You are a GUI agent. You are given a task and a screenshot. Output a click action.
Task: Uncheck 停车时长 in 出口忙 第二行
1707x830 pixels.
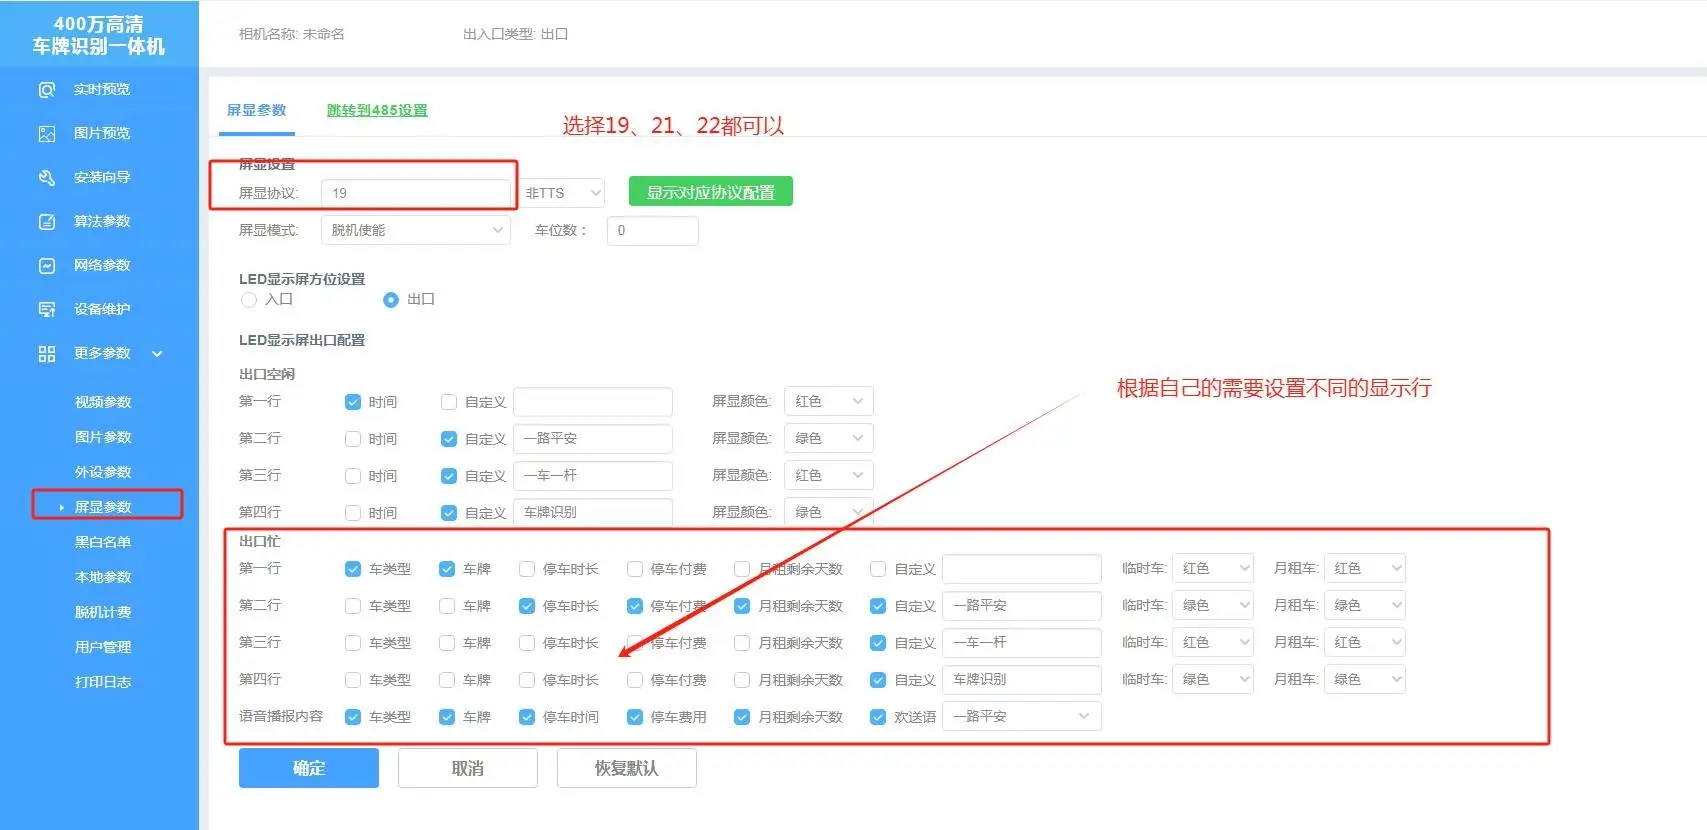point(527,606)
